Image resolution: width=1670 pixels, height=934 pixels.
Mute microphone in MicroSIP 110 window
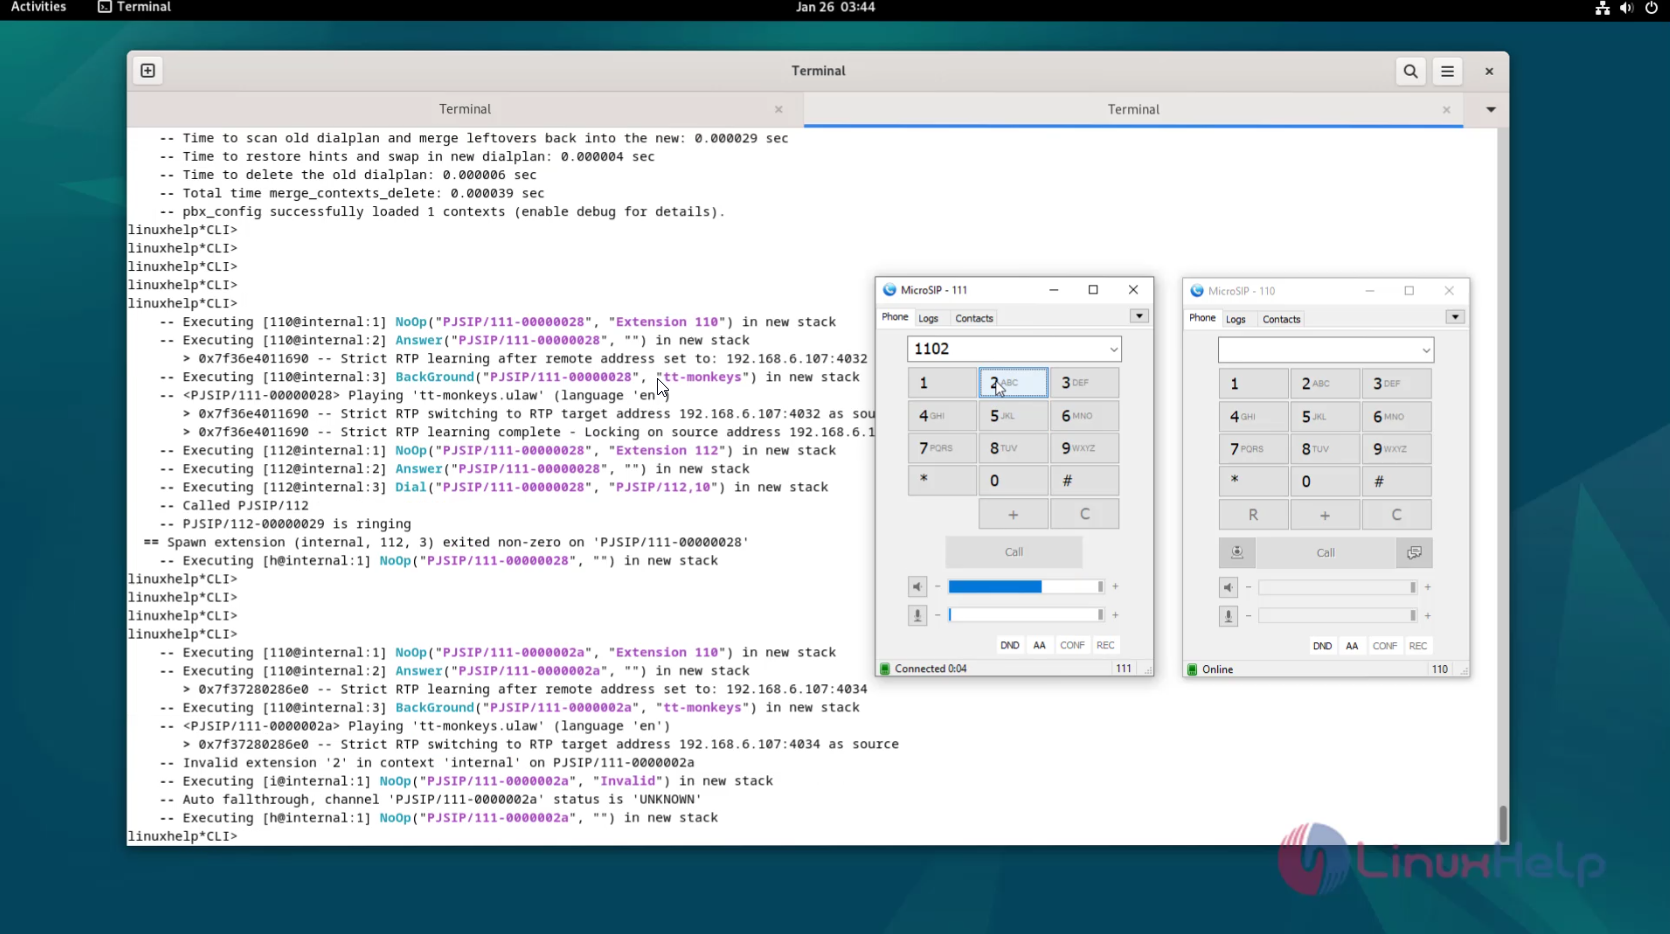coord(1228,616)
